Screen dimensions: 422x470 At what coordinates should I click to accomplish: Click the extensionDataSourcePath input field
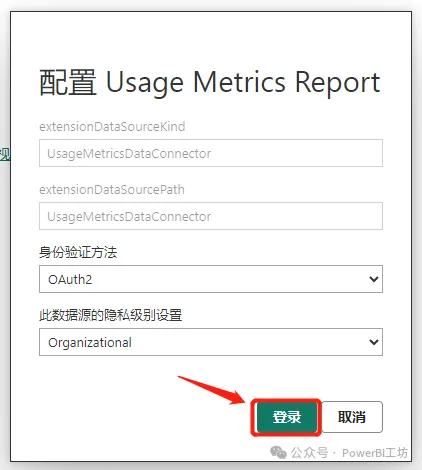pos(211,216)
